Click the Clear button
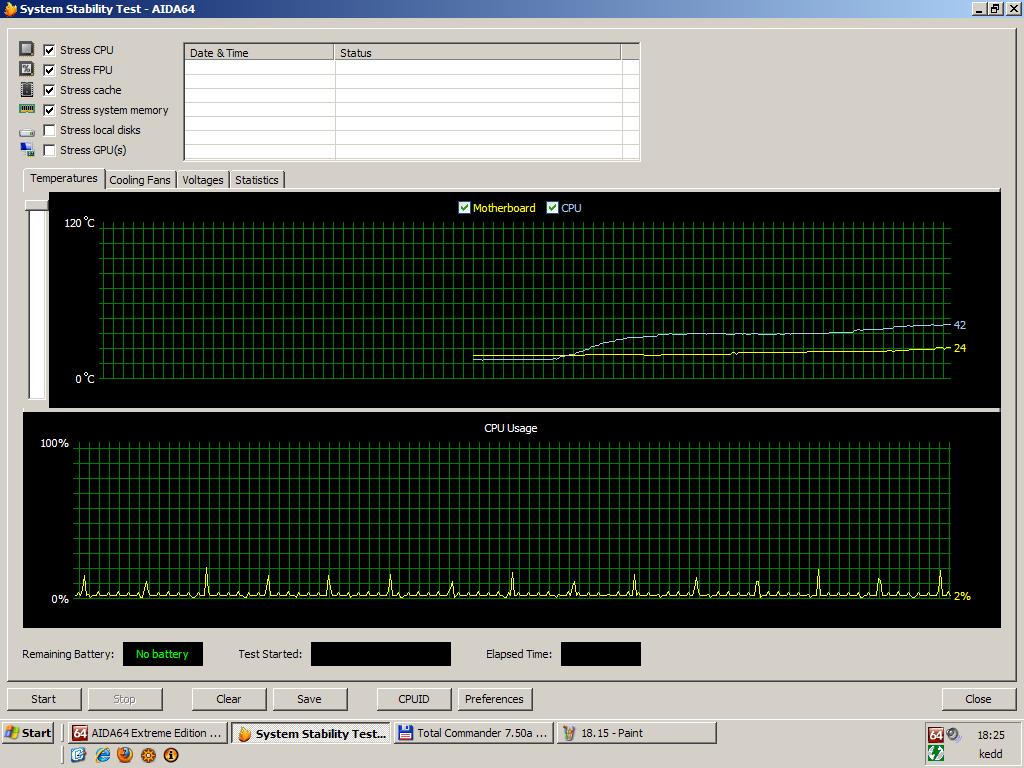 pyautogui.click(x=229, y=699)
